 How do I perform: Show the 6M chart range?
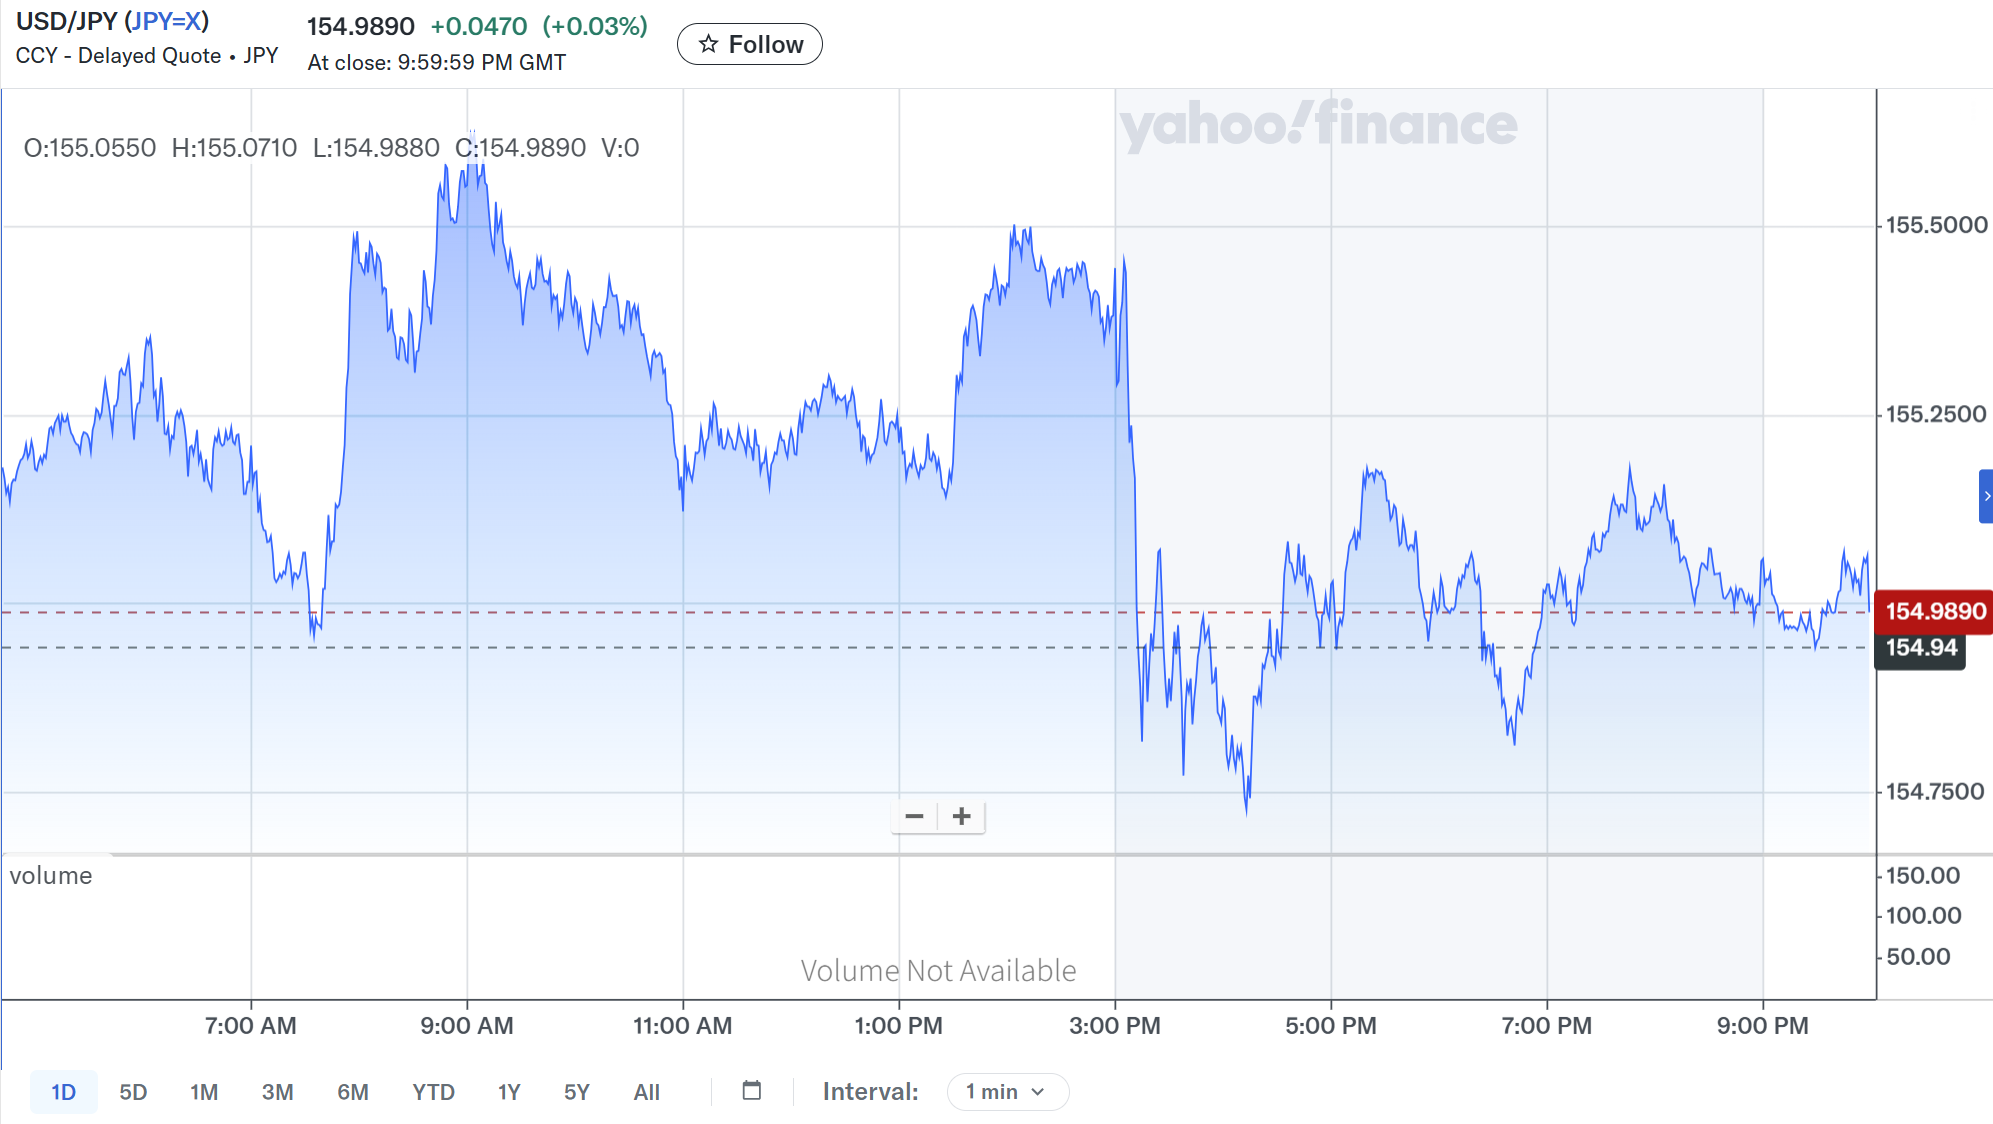(353, 1092)
